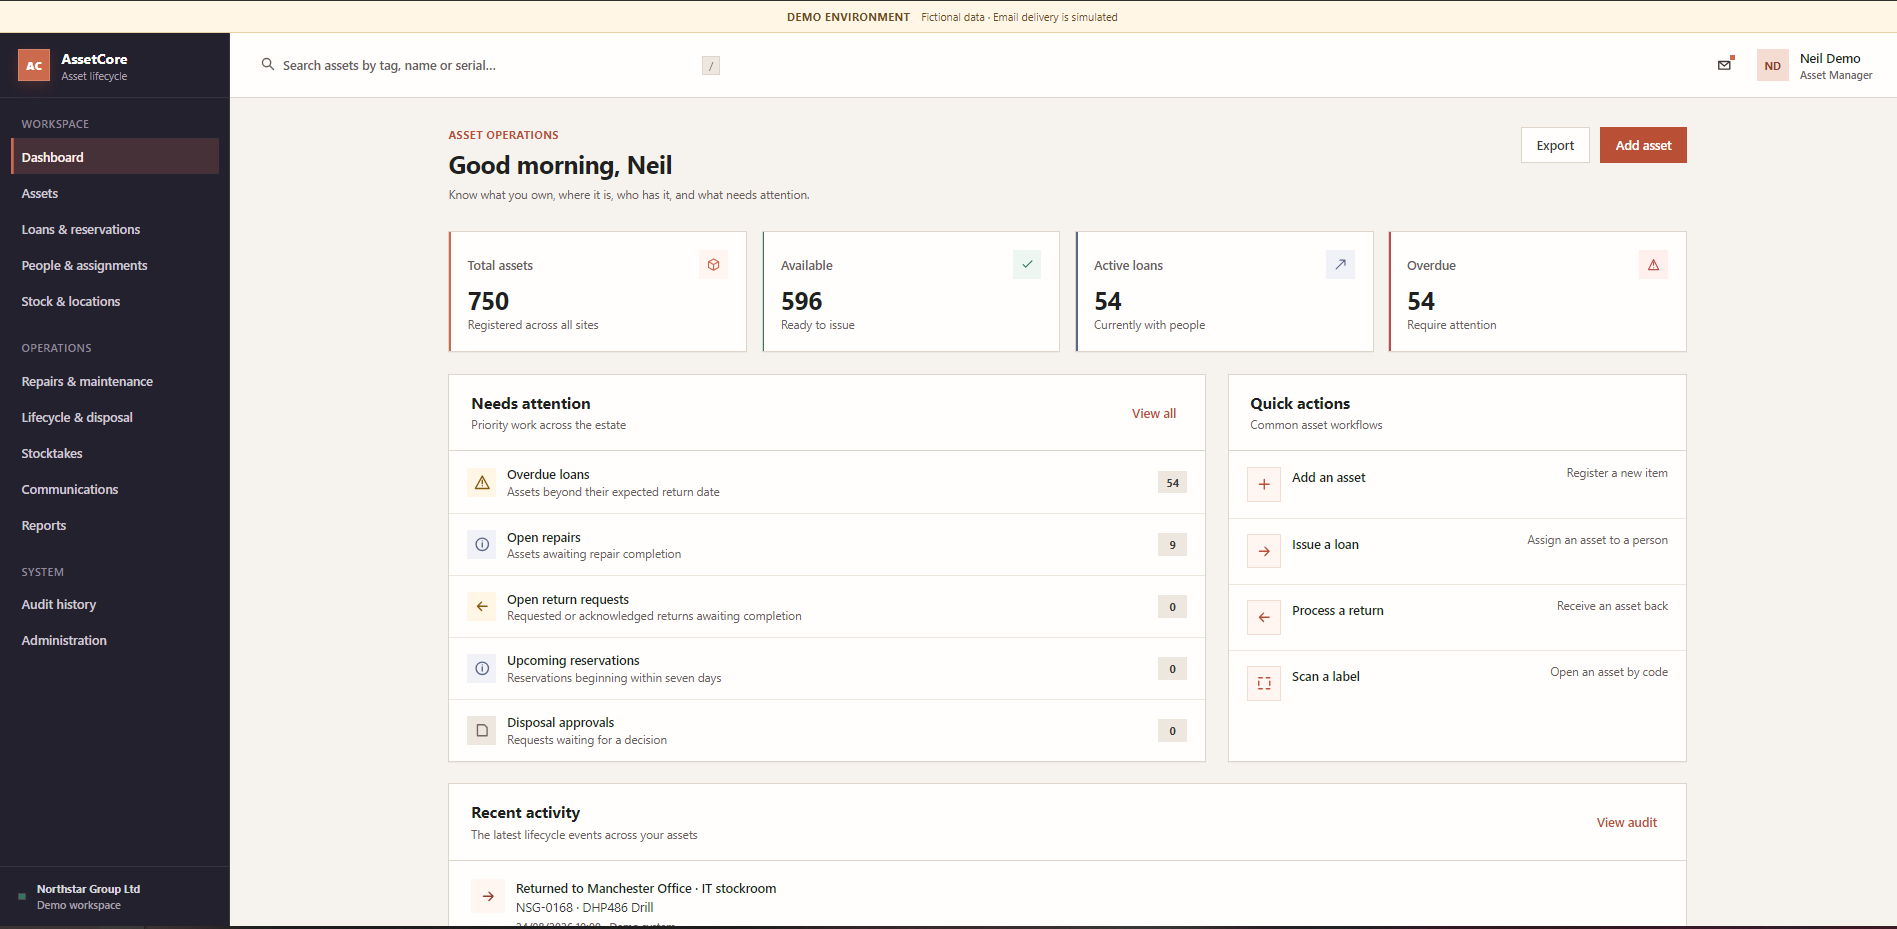Open Lifecycle & disposal
This screenshot has width=1897, height=929.
tap(115, 417)
